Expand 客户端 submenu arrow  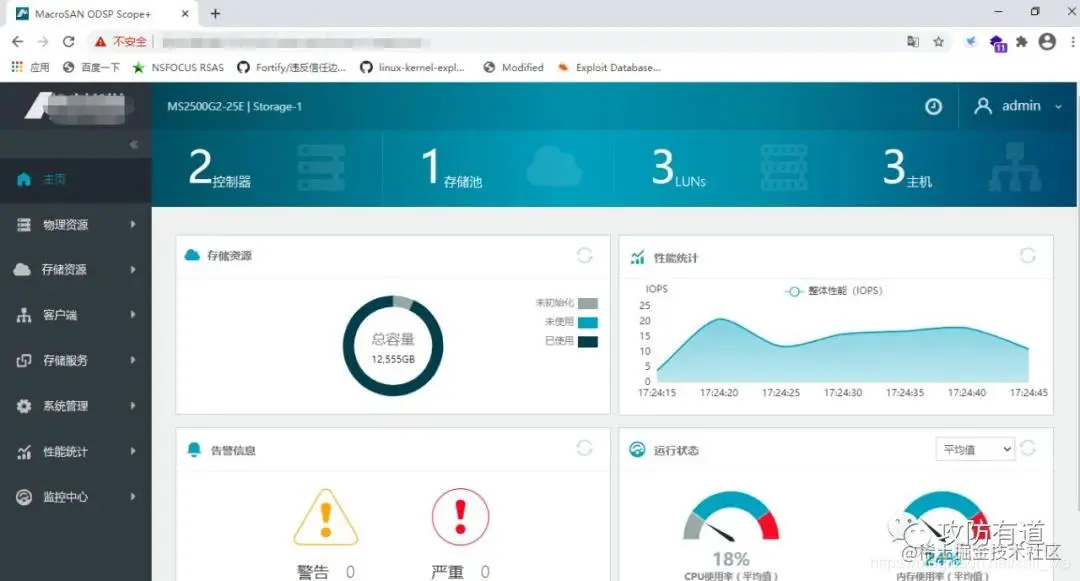tap(133, 315)
